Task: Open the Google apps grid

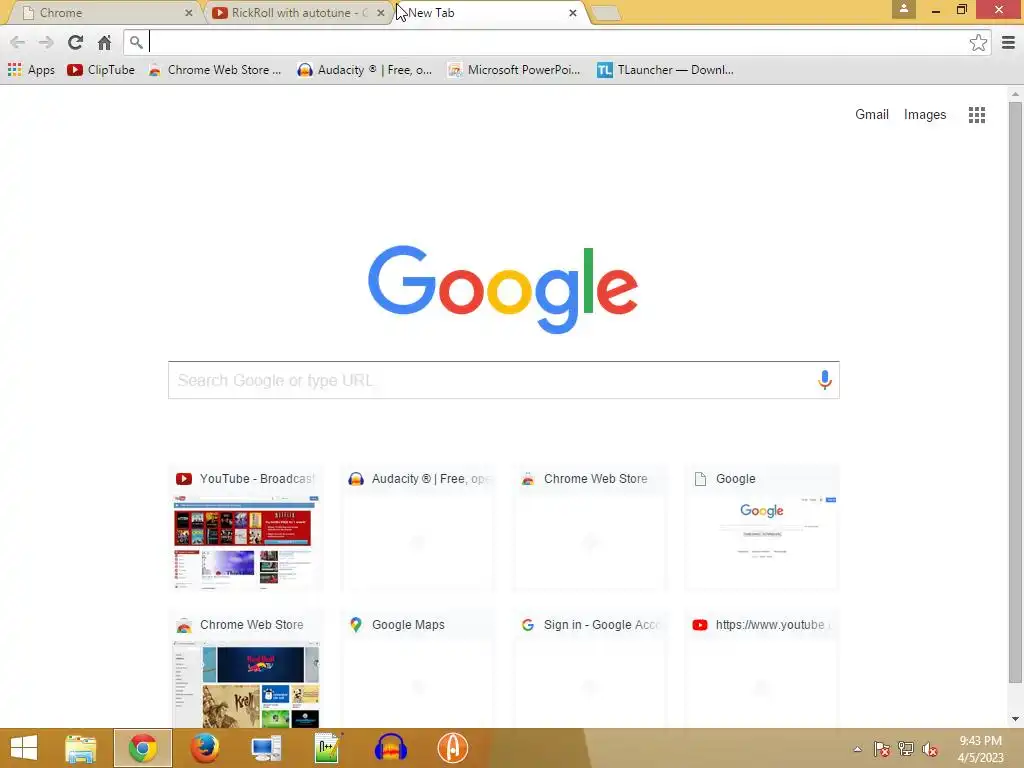Action: tap(976, 115)
